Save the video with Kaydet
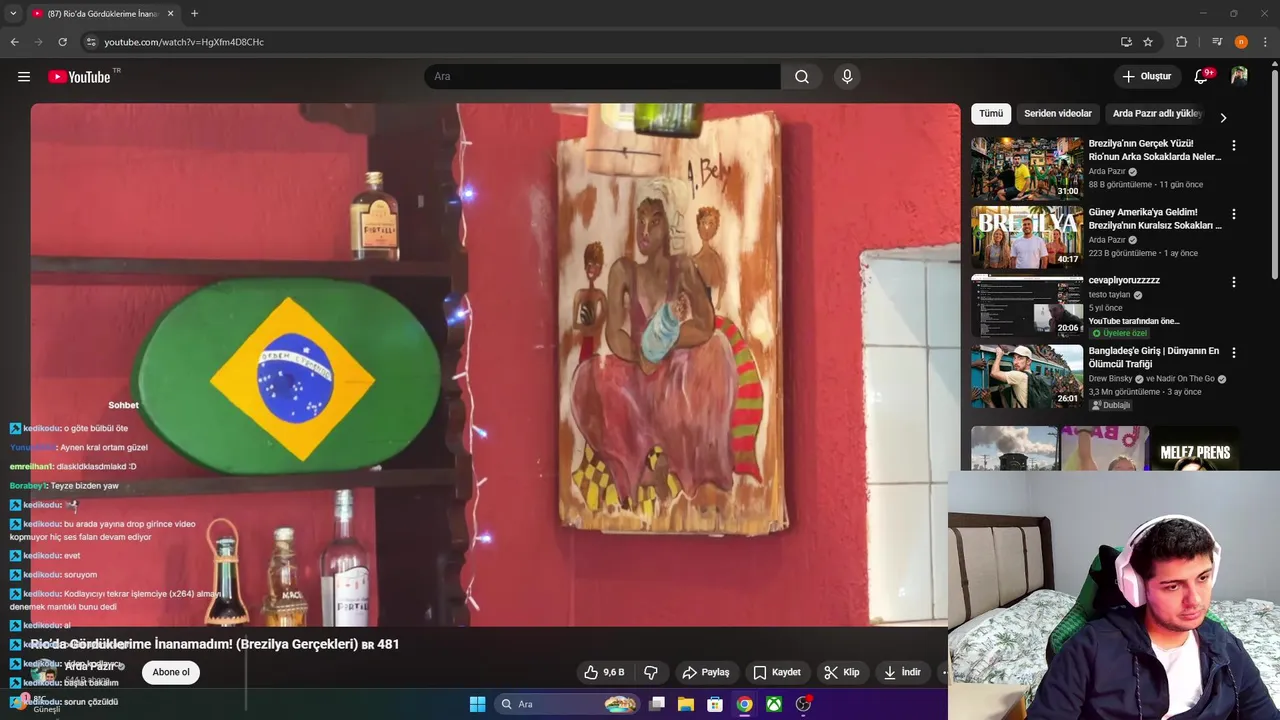1280x720 pixels. coord(777,672)
